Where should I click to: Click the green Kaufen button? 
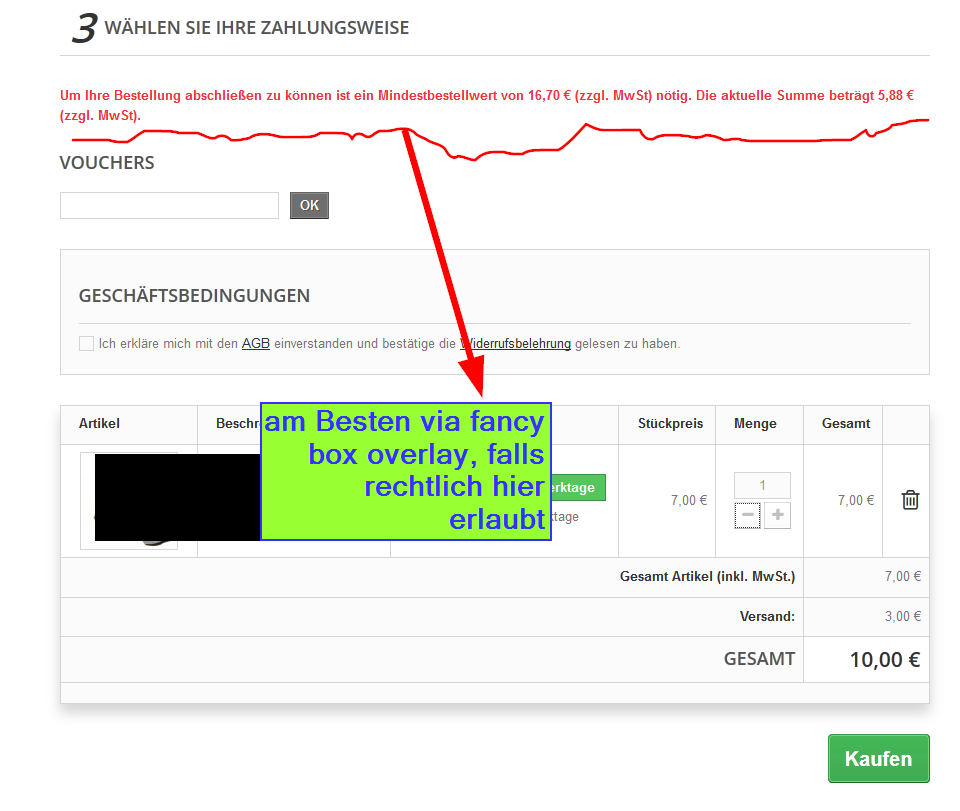879,758
